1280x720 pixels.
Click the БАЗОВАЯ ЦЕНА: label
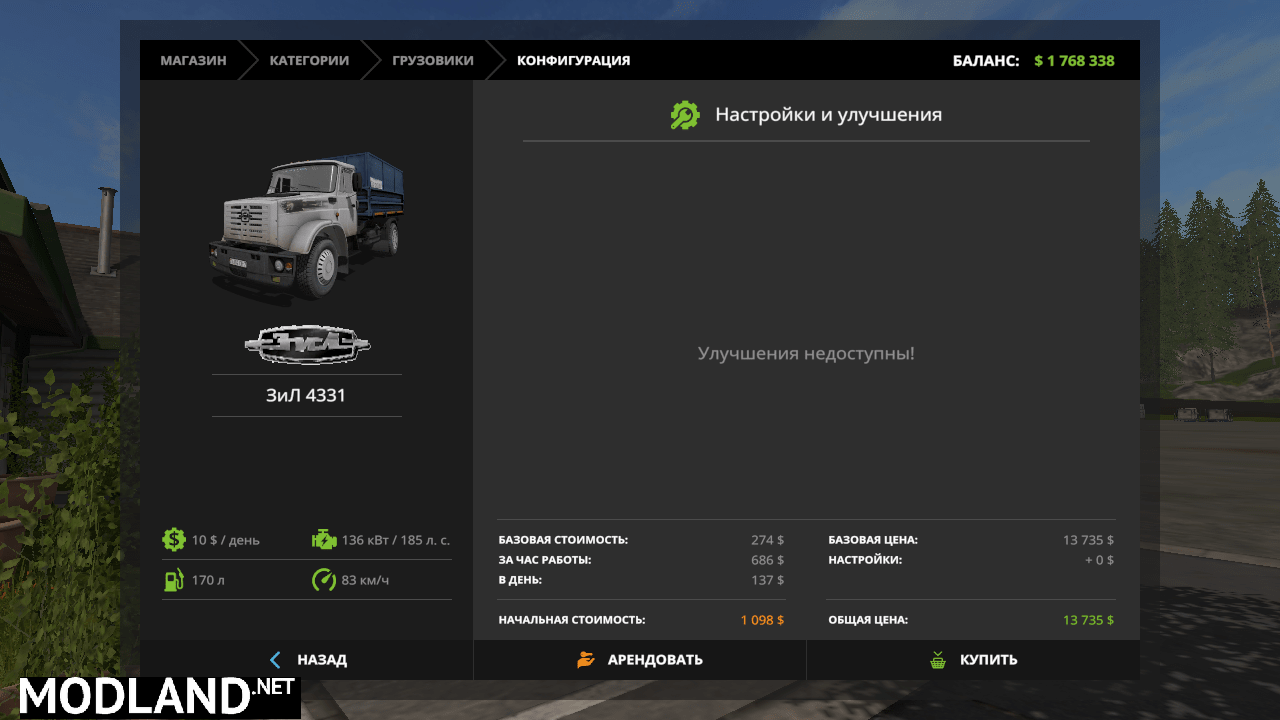[x=873, y=540]
